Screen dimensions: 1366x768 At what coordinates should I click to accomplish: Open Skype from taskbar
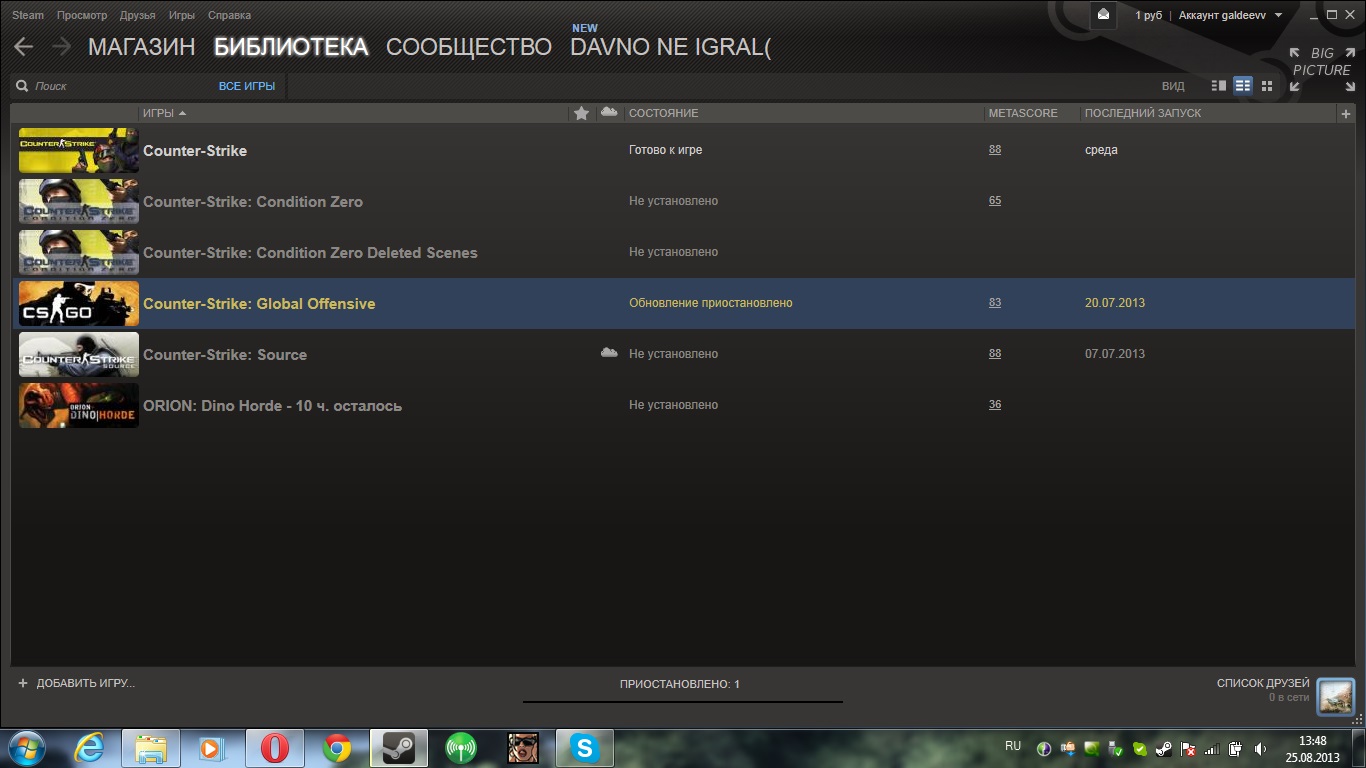(x=585, y=748)
